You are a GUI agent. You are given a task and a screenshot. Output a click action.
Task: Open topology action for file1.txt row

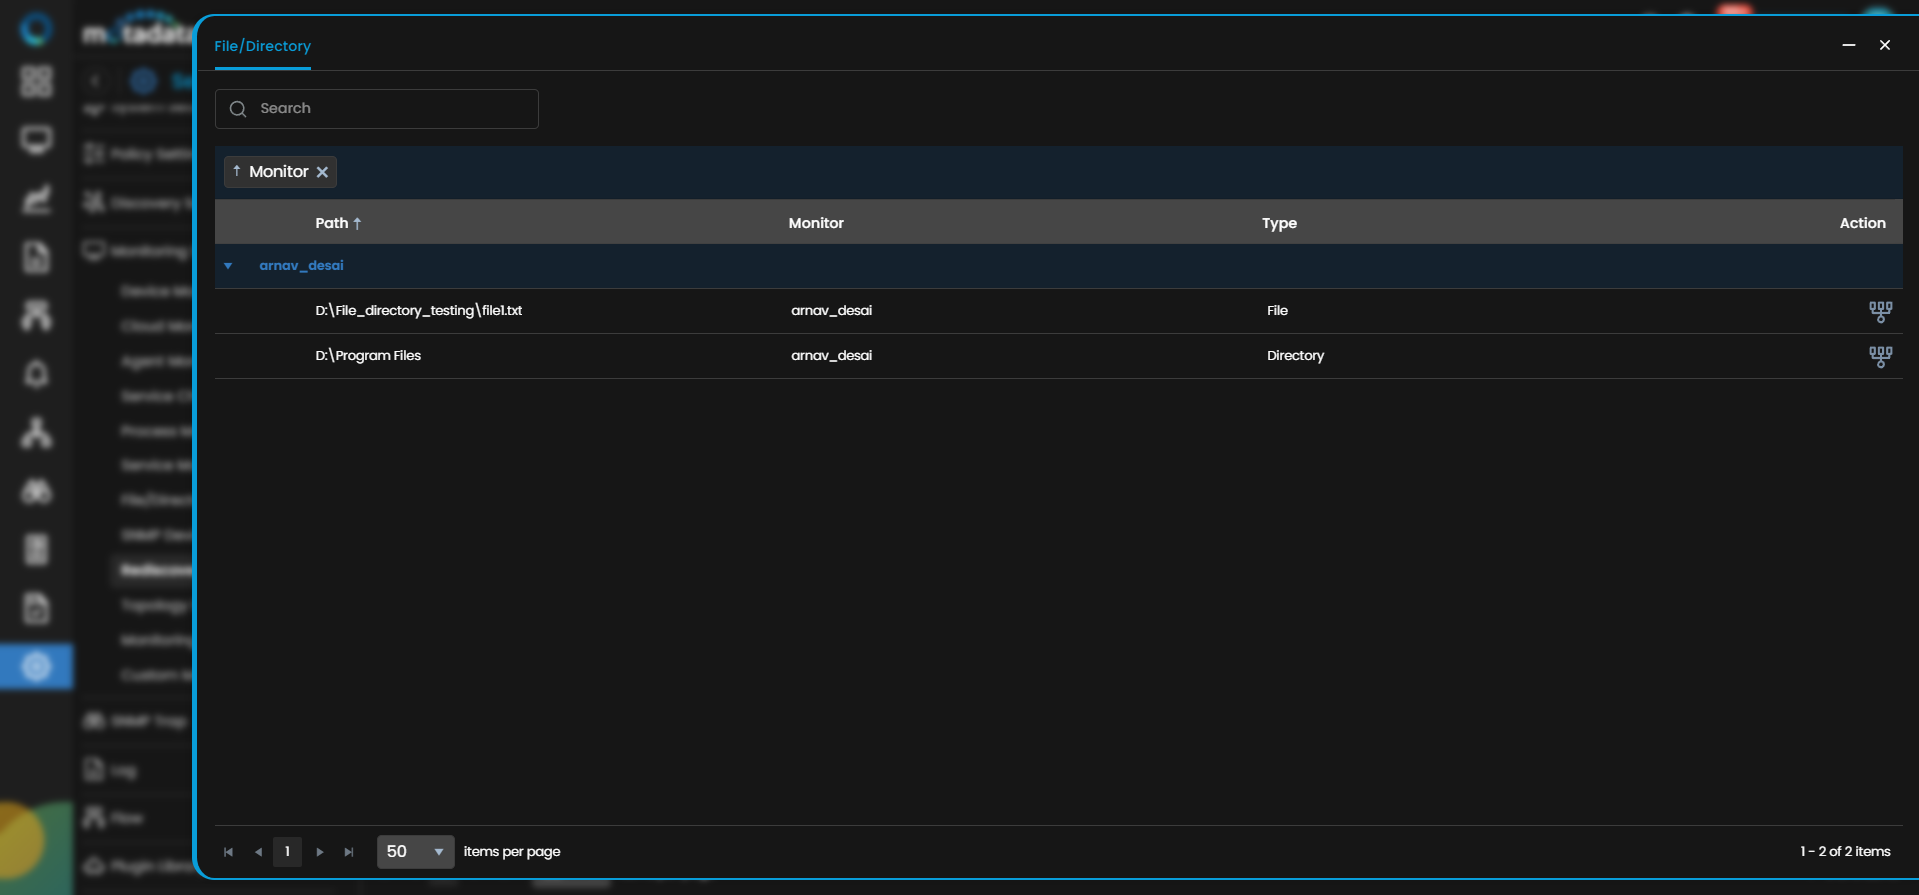tap(1880, 311)
